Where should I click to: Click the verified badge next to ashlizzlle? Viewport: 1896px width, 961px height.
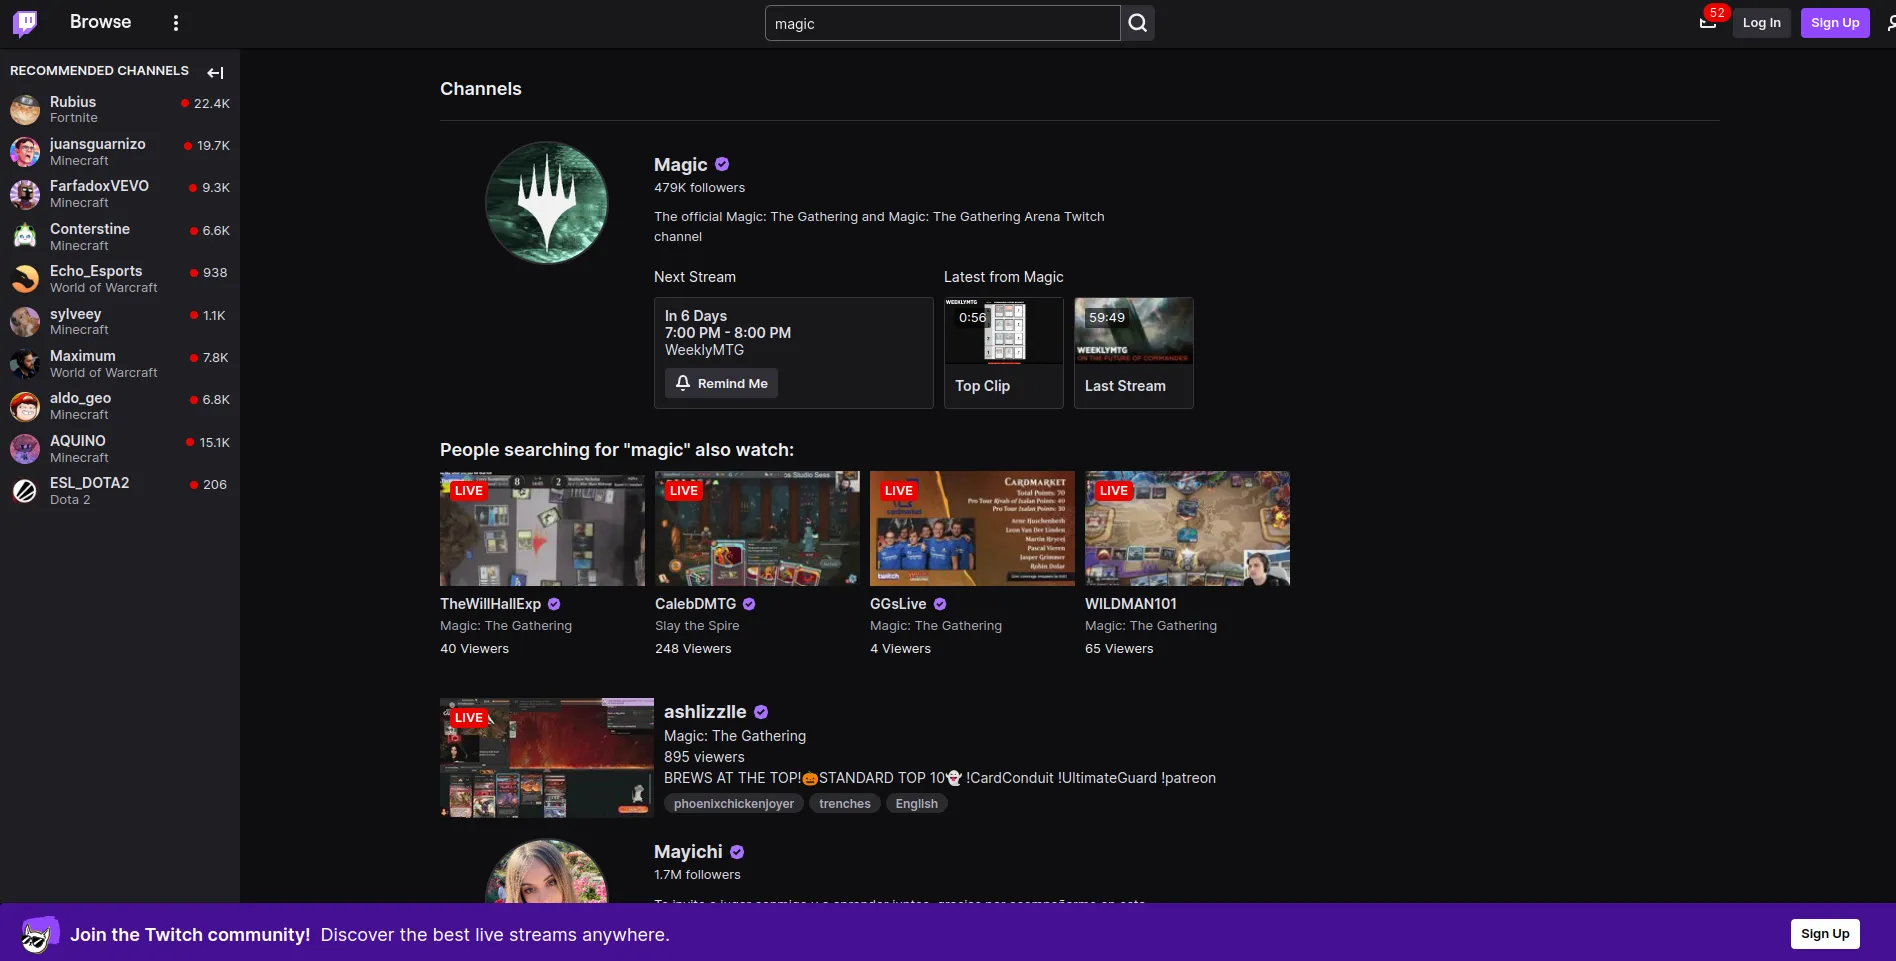point(761,712)
